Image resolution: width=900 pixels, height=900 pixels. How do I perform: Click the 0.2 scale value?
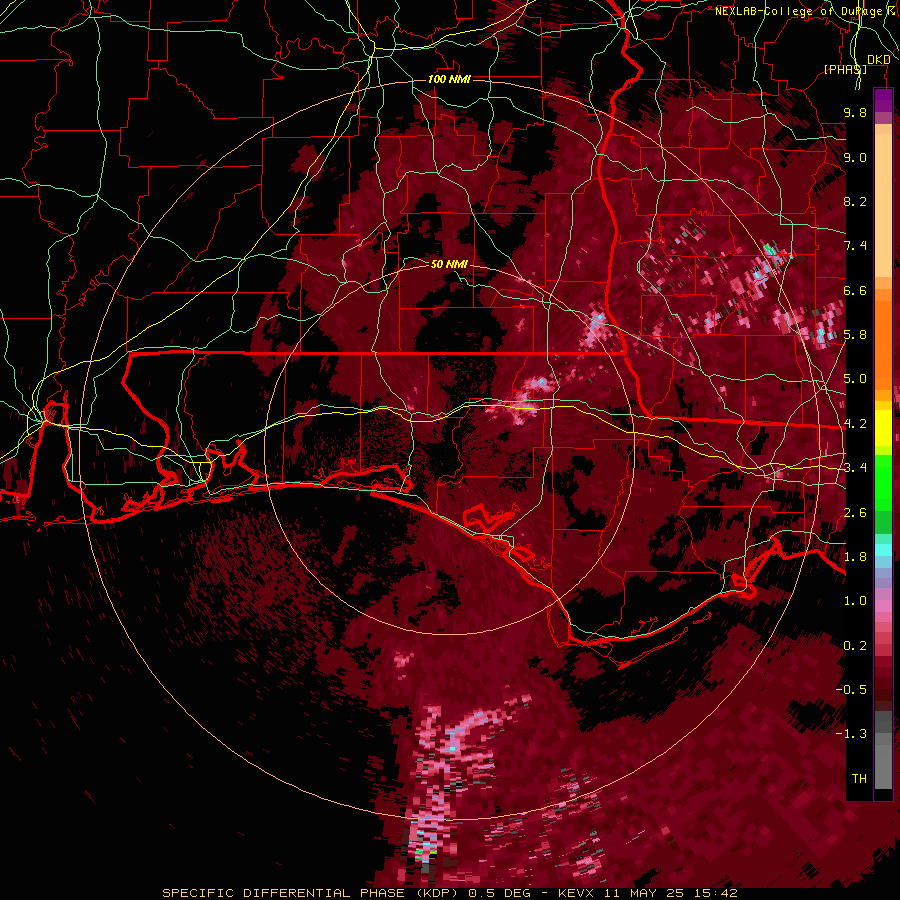855,646
